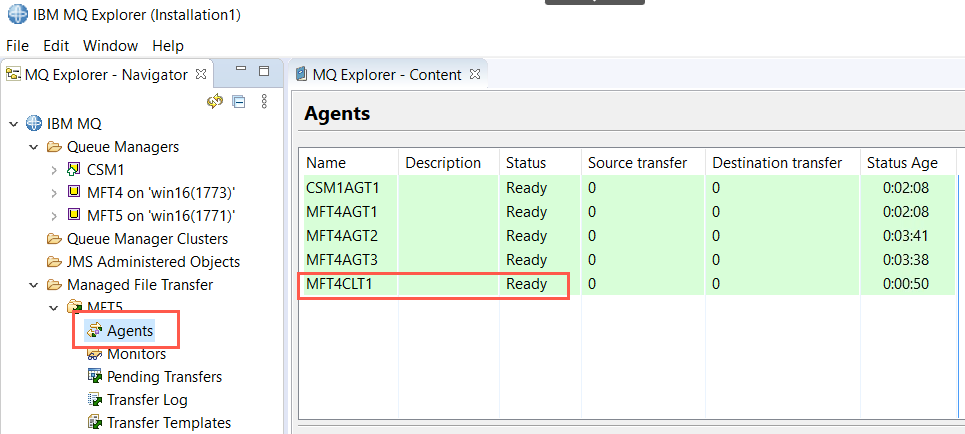Sort by Status Age column header

coord(908,163)
